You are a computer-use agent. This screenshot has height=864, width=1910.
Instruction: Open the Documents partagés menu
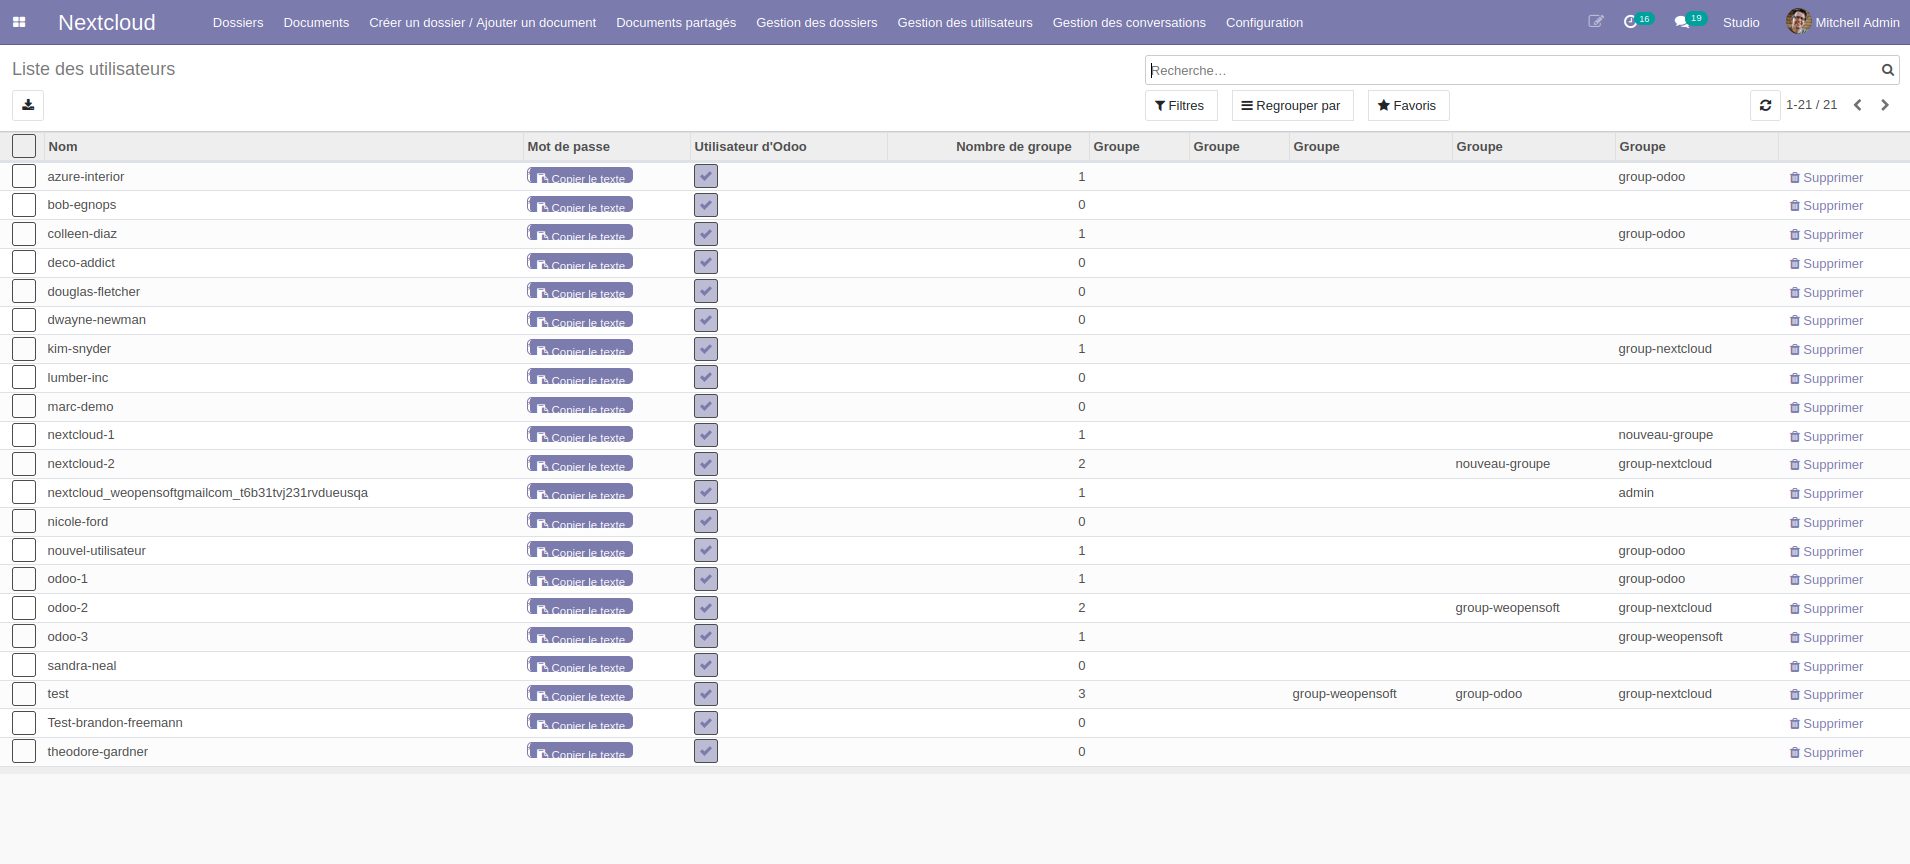coord(675,22)
